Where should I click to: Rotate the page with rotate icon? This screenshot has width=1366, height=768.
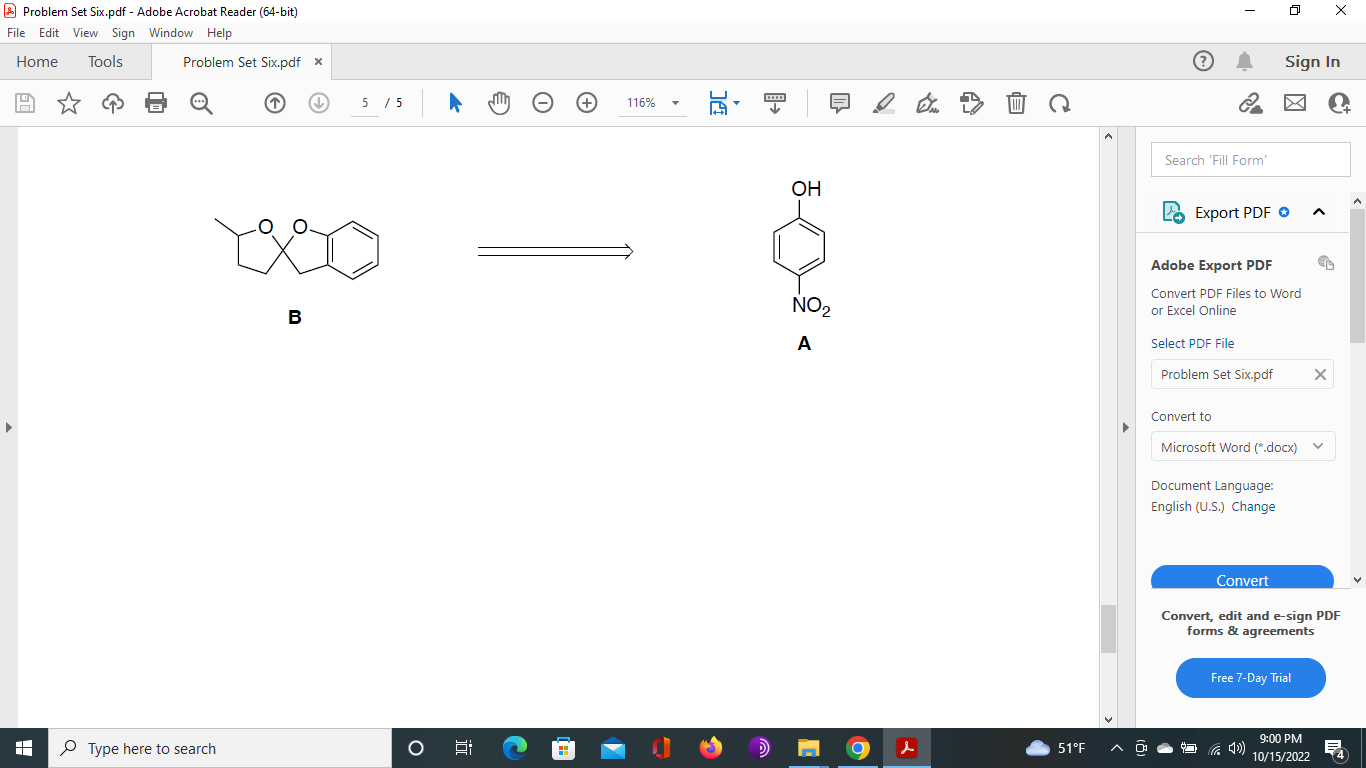(1060, 103)
